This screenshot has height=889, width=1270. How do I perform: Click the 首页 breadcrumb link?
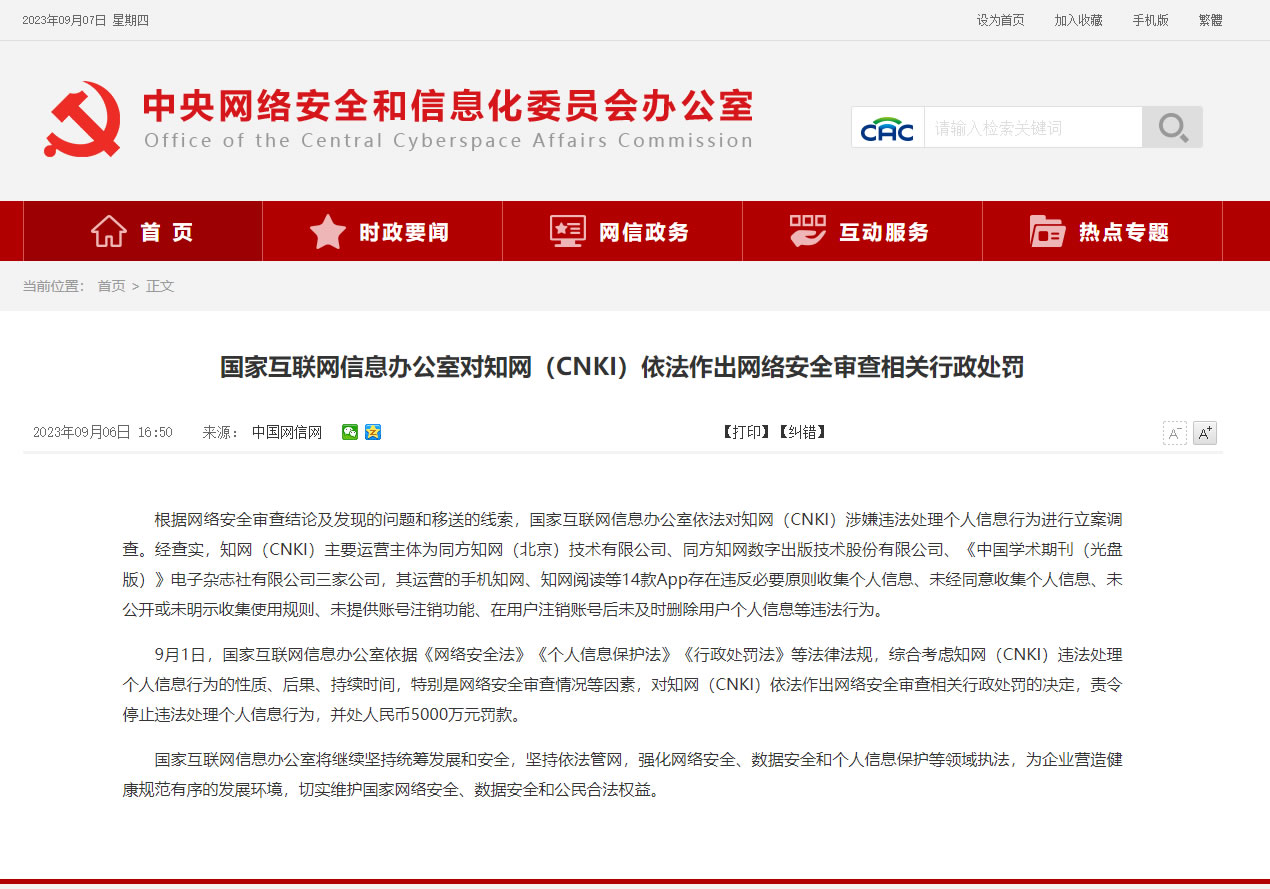111,286
